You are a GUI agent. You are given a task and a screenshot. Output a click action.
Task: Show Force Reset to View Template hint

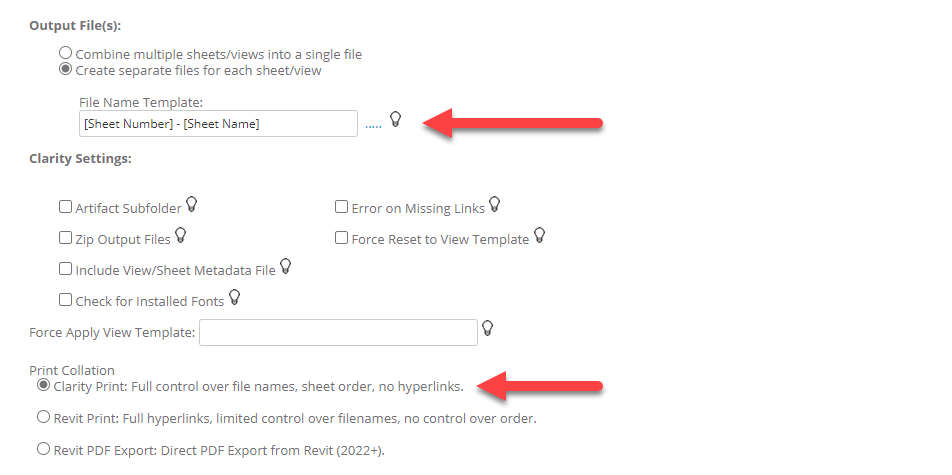(540, 237)
